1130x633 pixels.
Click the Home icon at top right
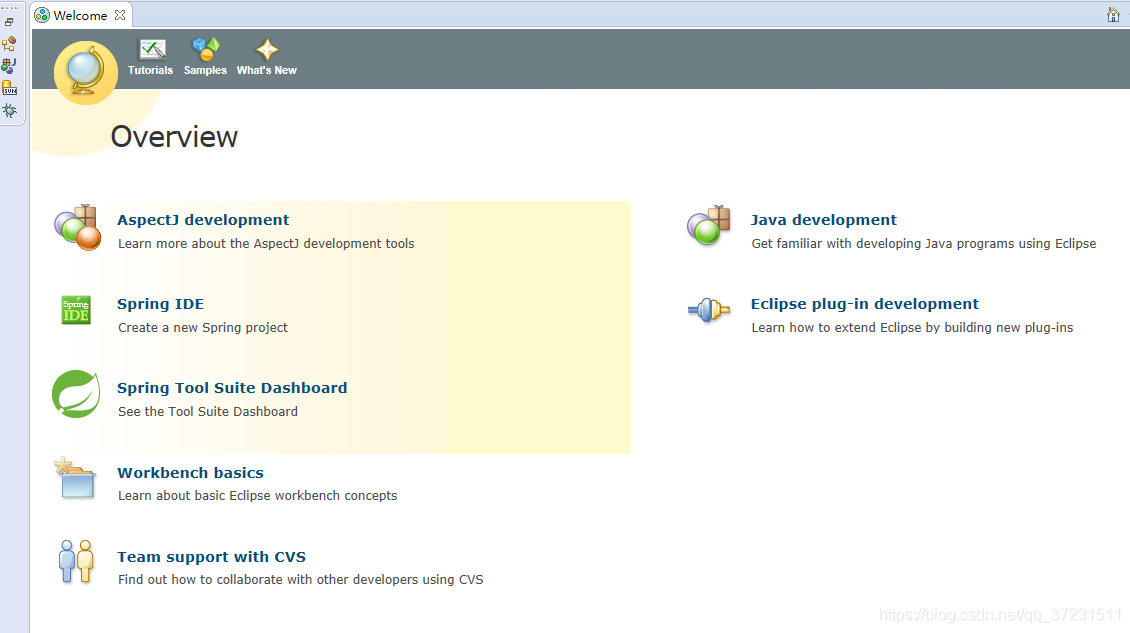coord(1113,14)
